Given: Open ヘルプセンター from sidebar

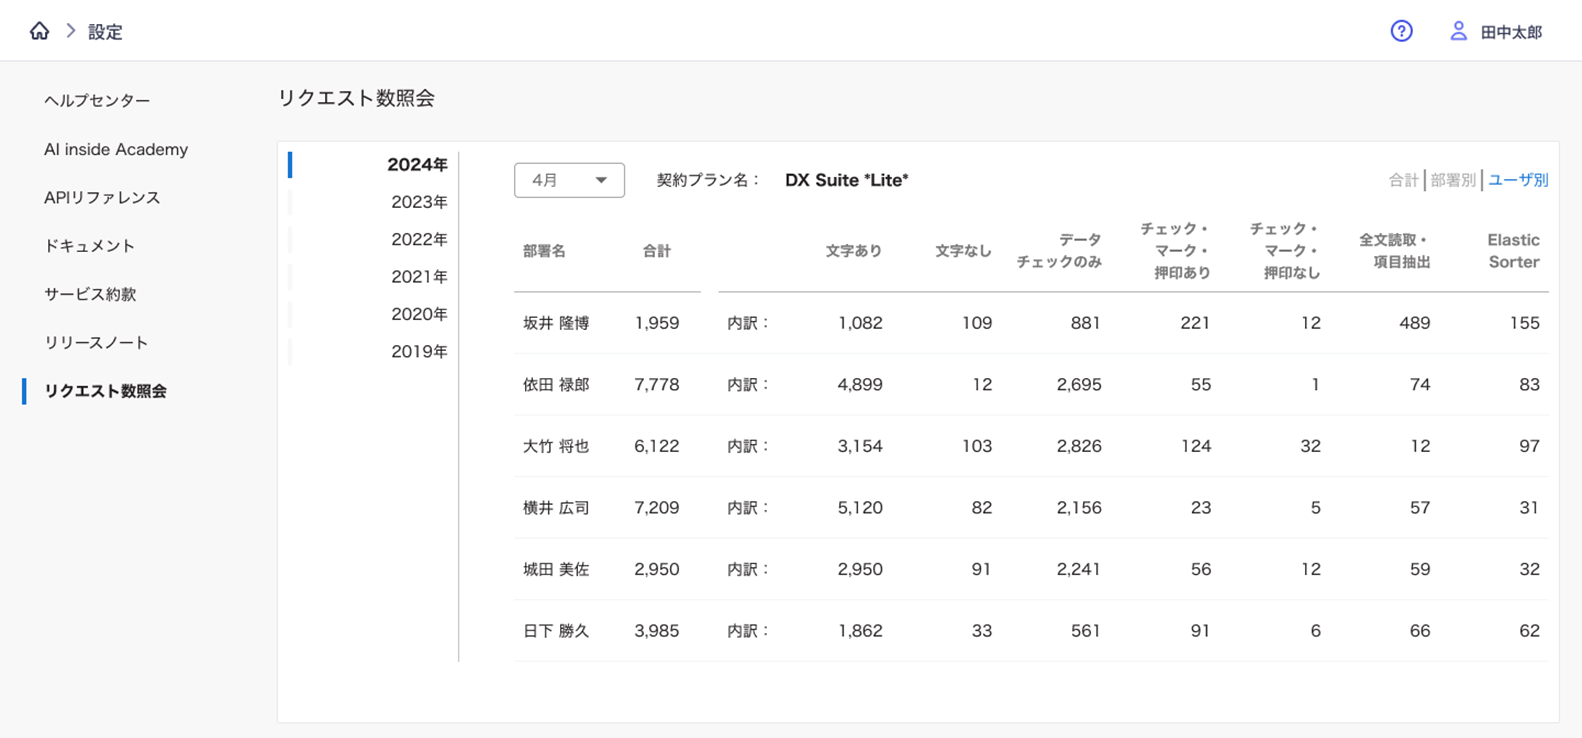Looking at the screenshot, I should [97, 101].
